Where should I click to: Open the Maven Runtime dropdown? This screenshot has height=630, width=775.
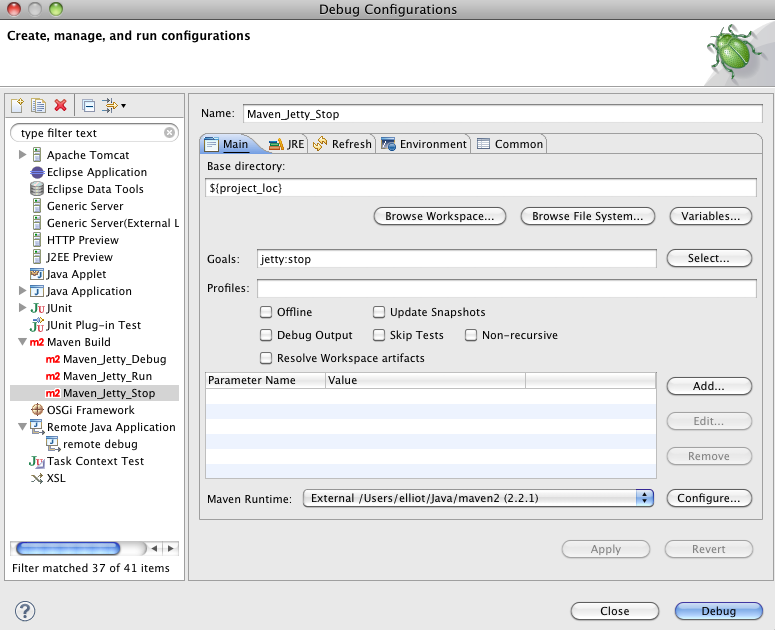pyautogui.click(x=478, y=498)
